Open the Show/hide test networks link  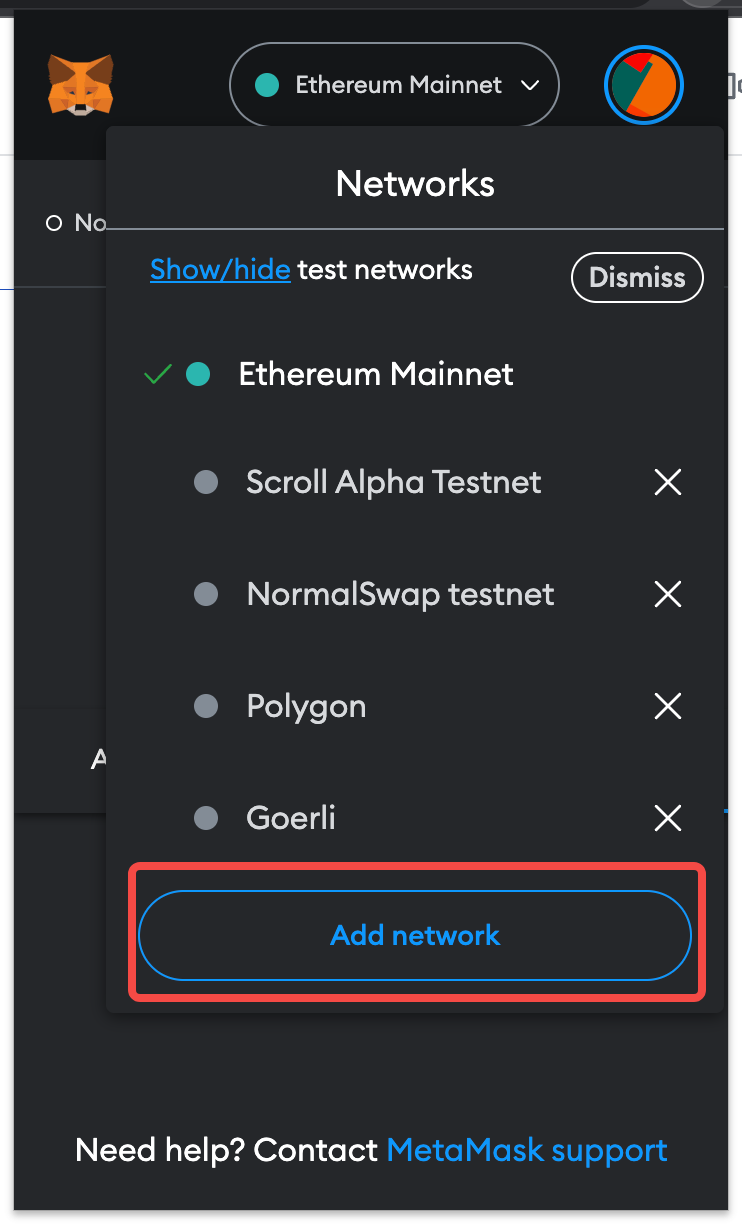click(x=220, y=269)
